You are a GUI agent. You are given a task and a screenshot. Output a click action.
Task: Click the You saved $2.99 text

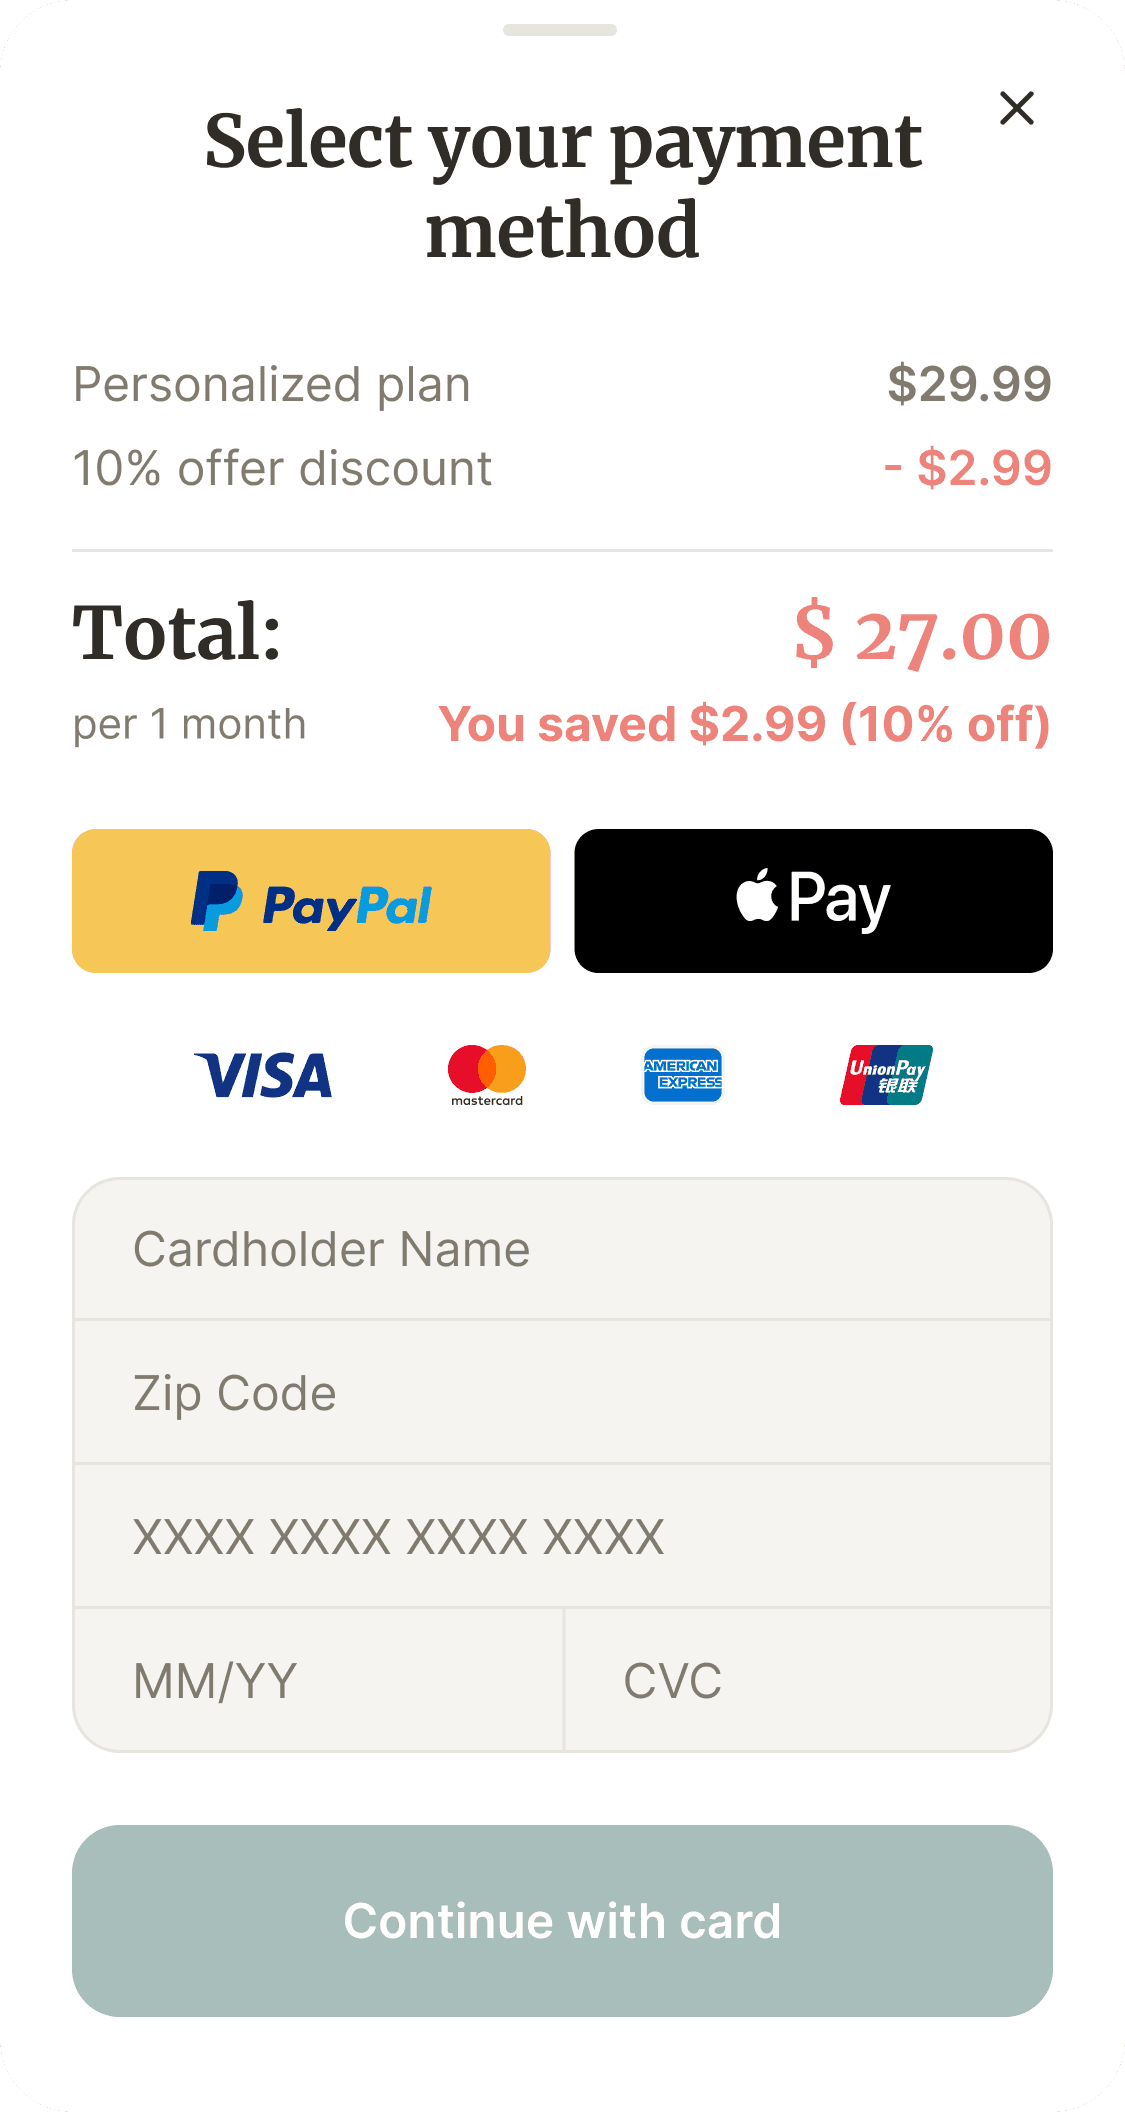(745, 724)
